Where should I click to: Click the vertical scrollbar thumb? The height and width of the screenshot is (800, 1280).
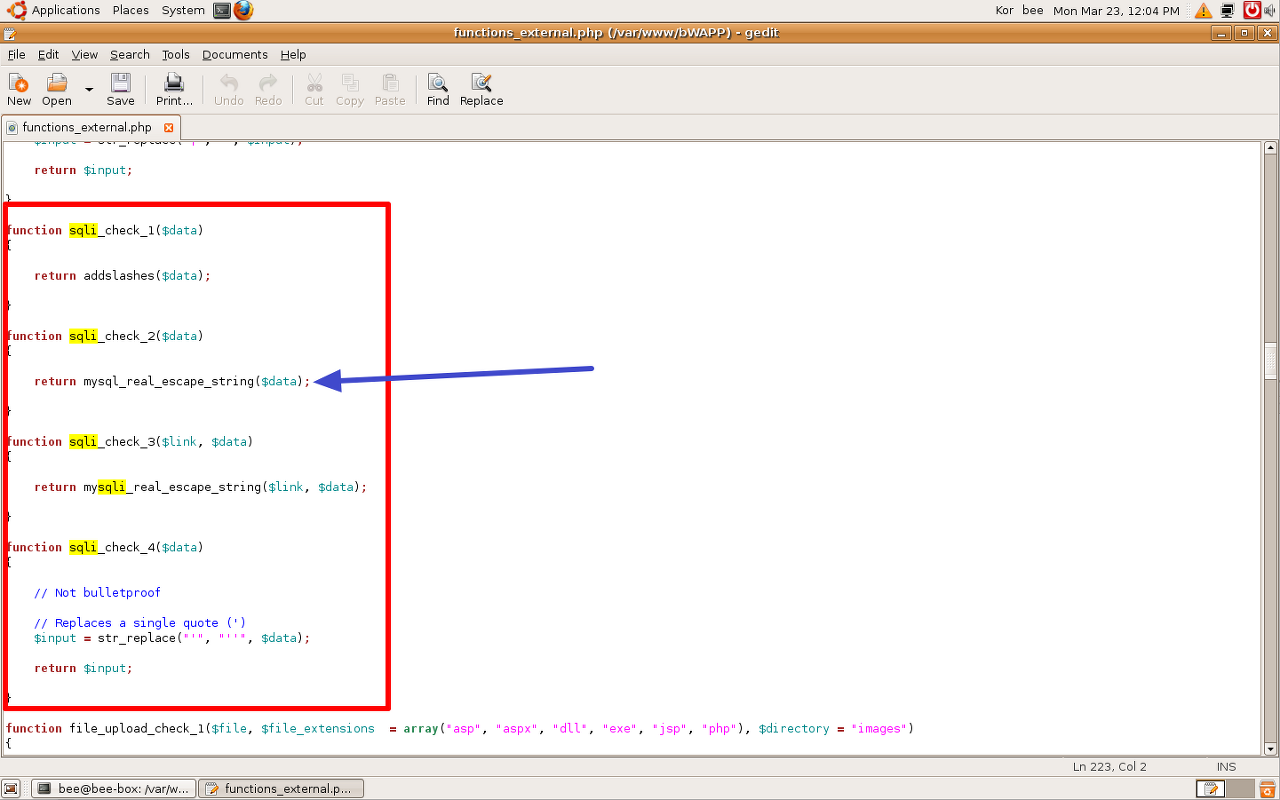pos(1271,361)
